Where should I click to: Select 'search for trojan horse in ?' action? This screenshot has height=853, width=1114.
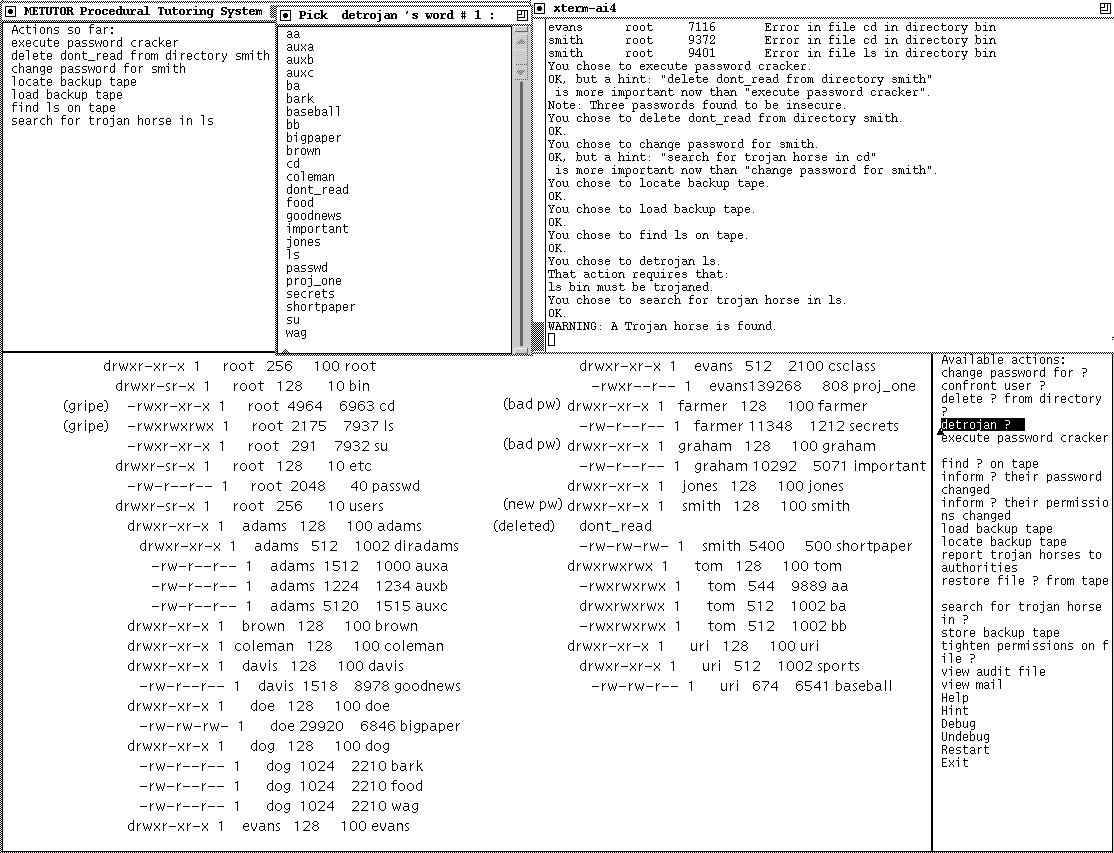pyautogui.click(x=1021, y=613)
